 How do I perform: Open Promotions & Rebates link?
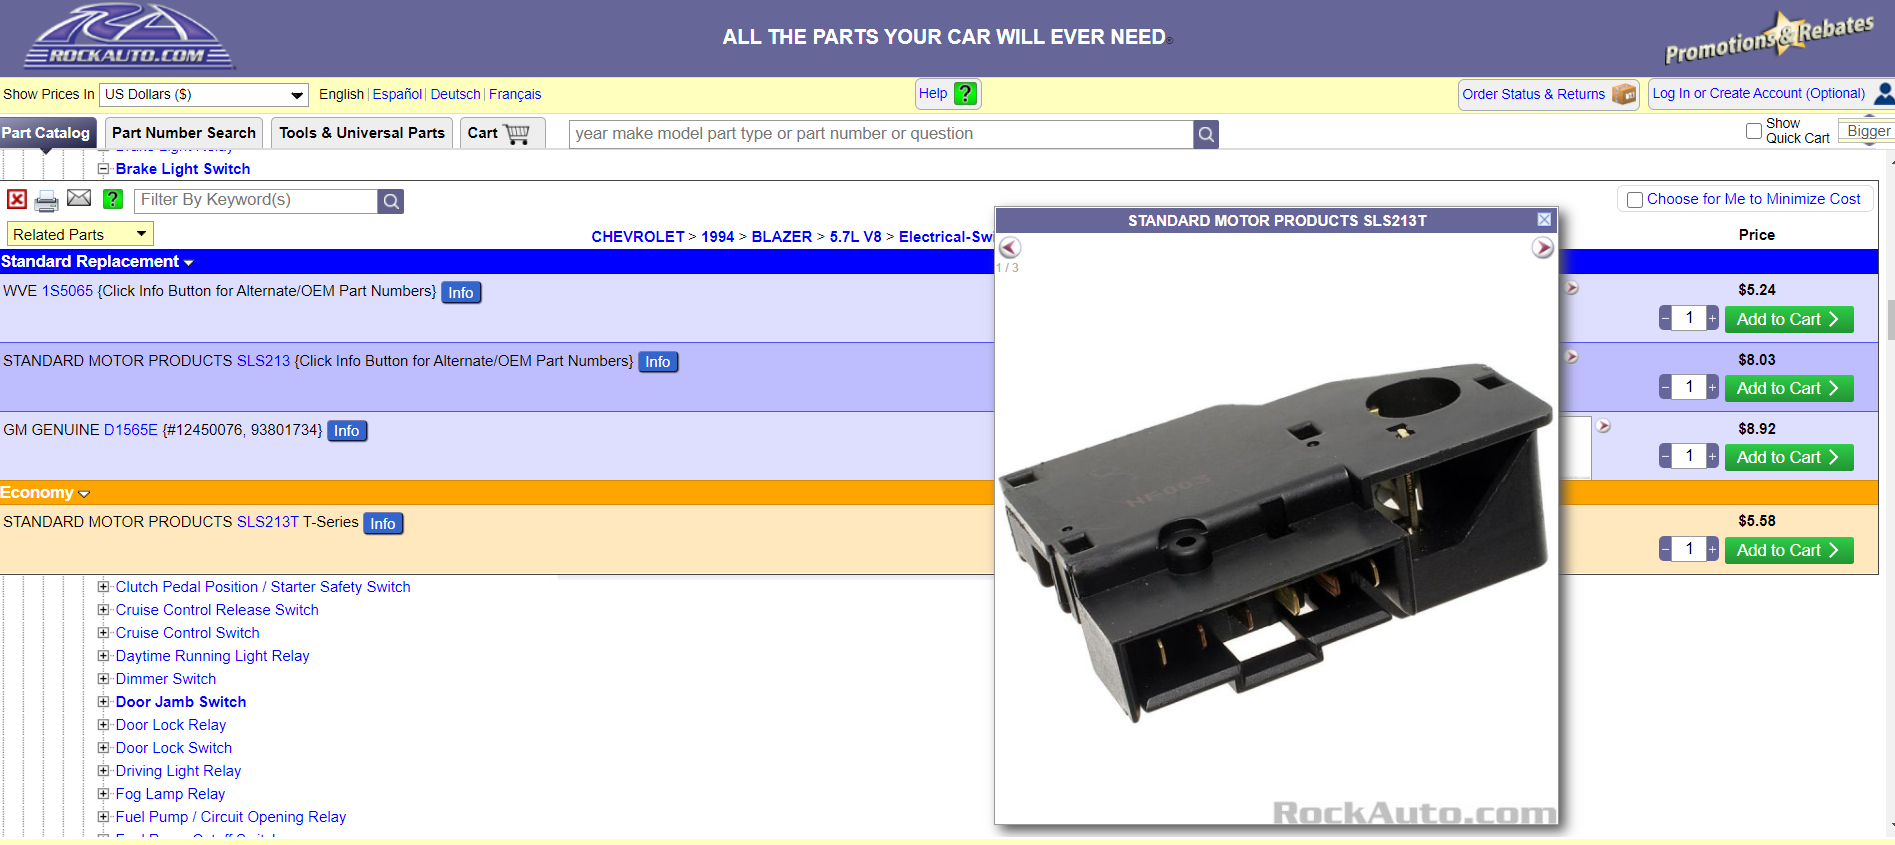tap(1769, 37)
